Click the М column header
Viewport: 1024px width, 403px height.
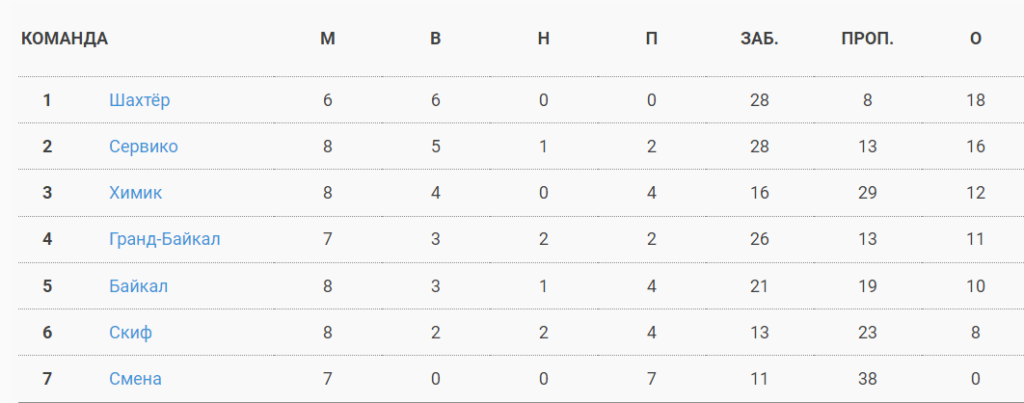(x=328, y=39)
